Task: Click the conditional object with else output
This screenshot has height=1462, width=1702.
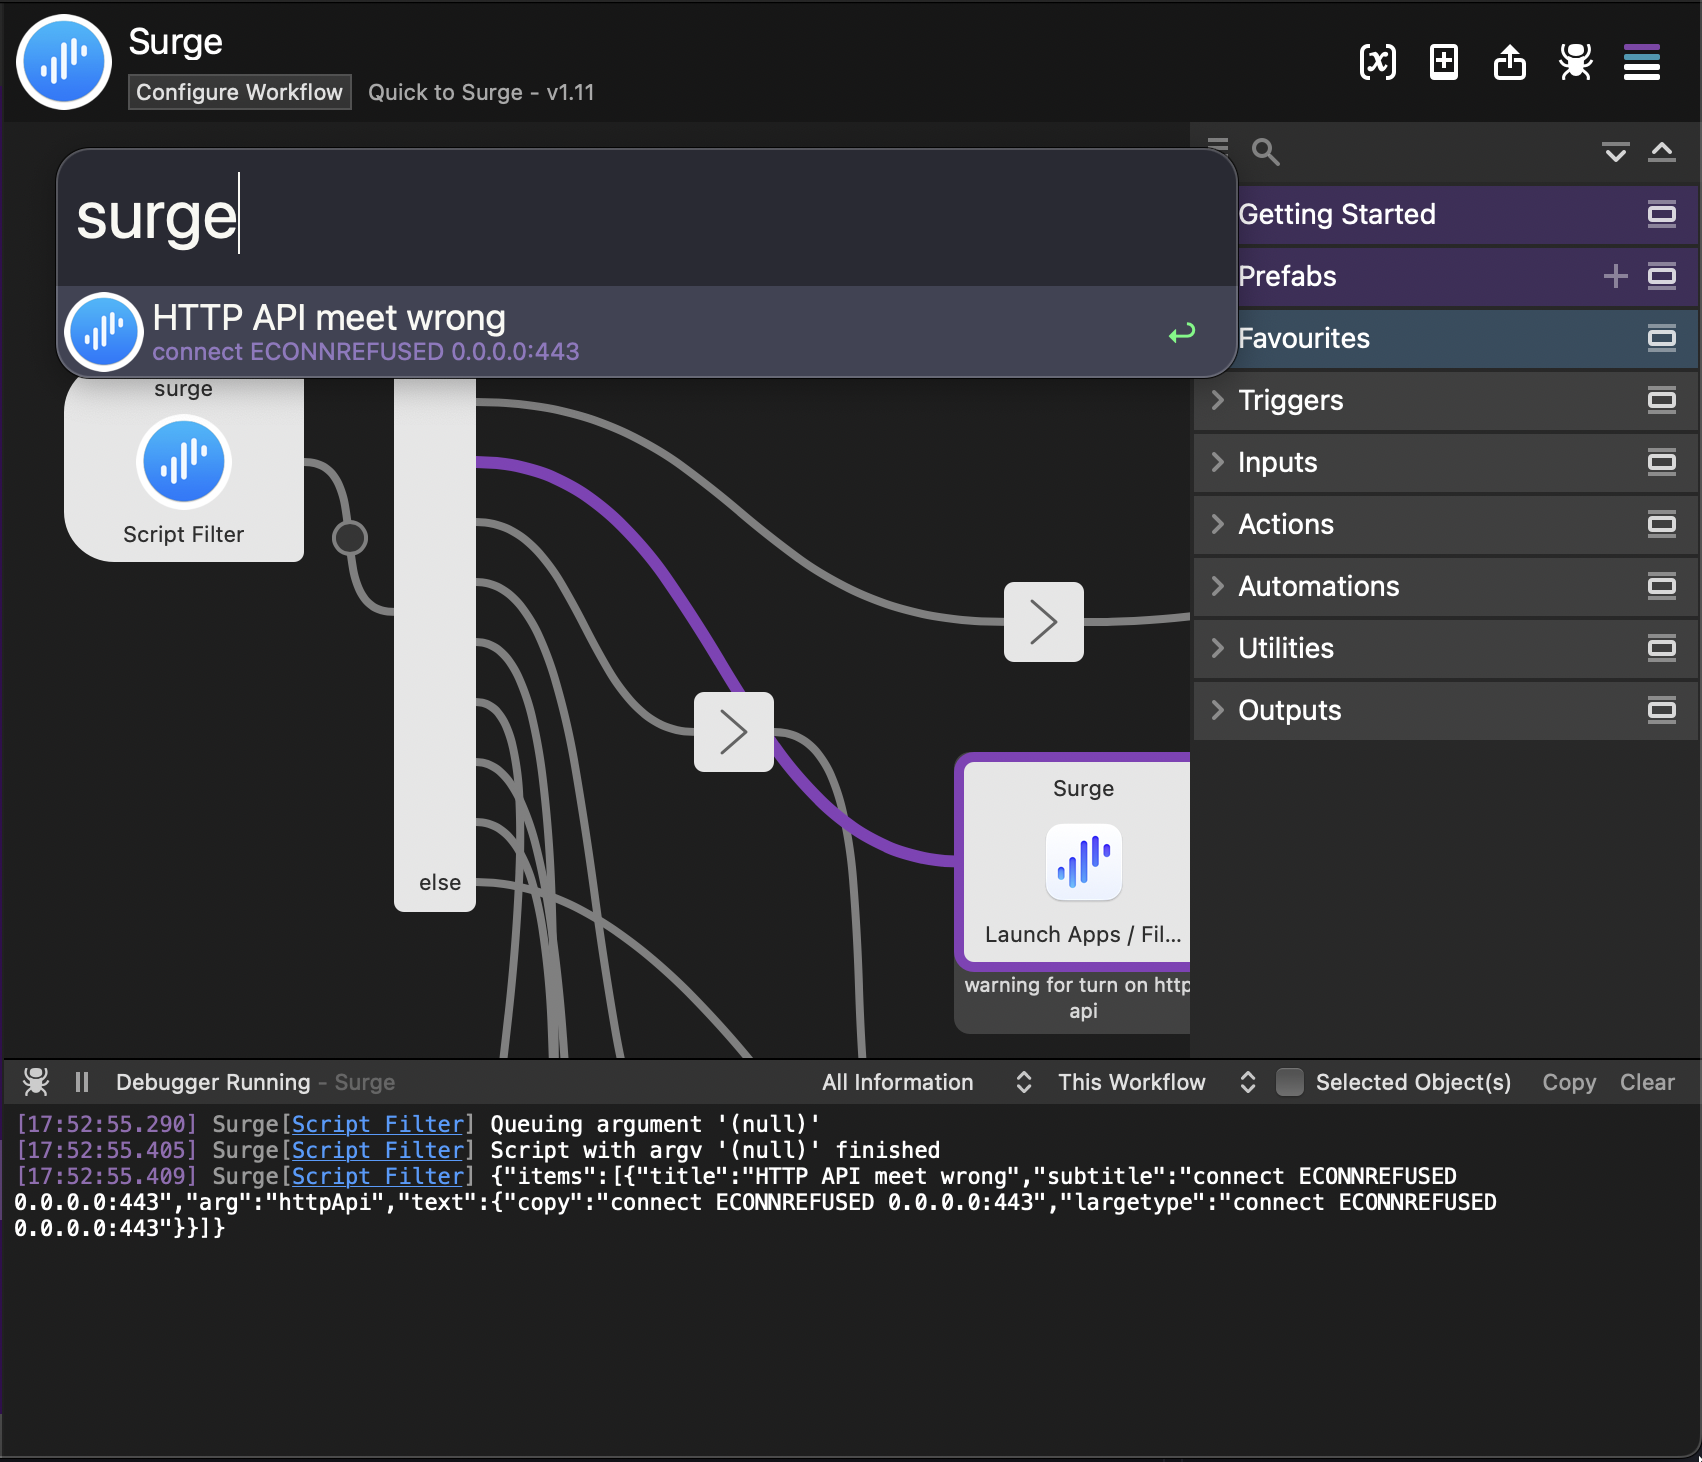Action: (435, 644)
